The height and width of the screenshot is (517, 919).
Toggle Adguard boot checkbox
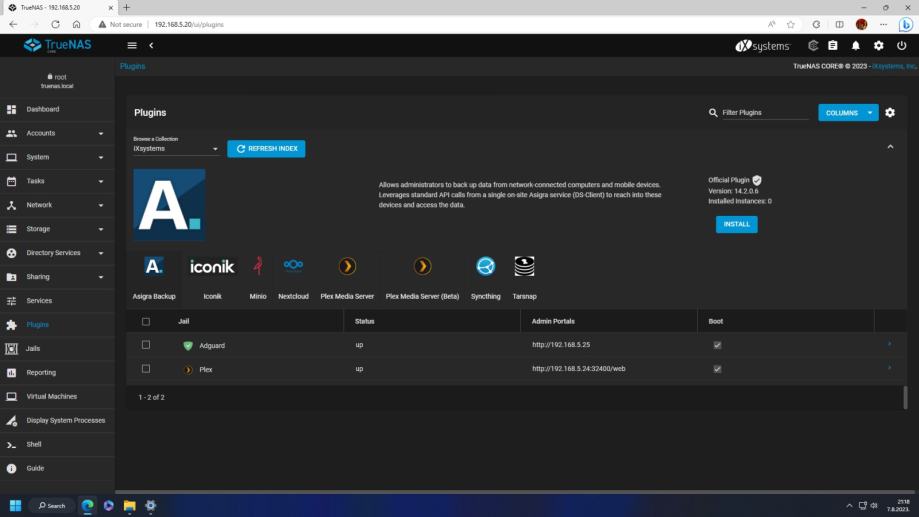[x=717, y=345]
